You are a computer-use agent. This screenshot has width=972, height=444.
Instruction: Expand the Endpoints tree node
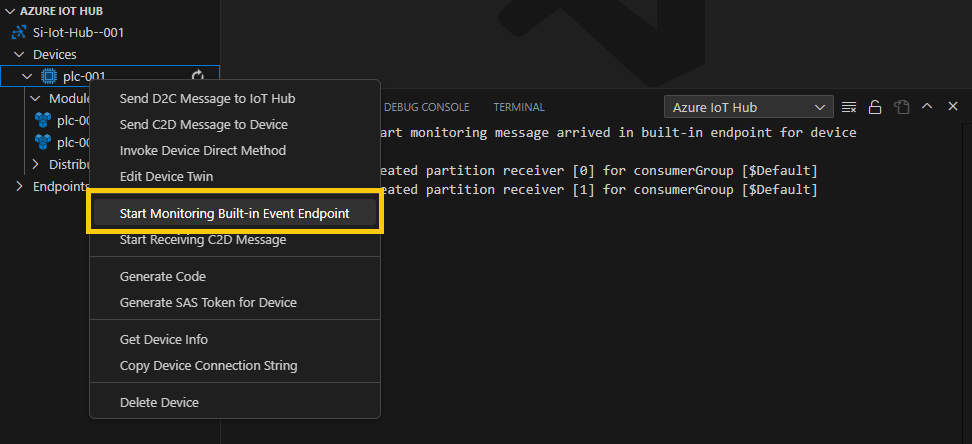pos(19,186)
